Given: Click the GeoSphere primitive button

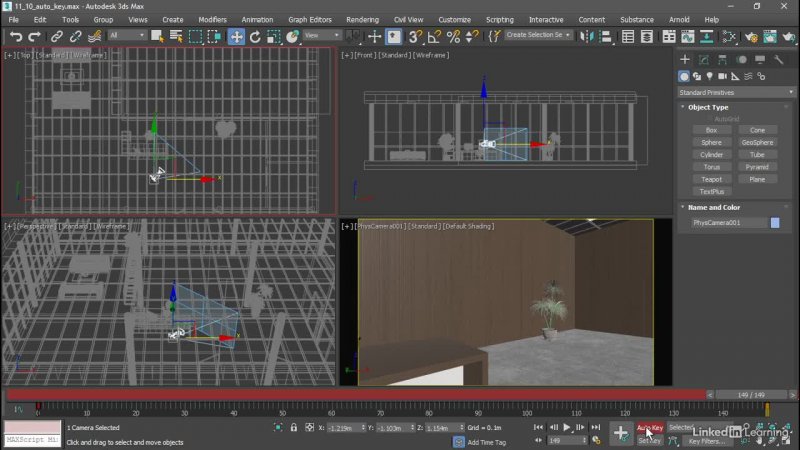Looking at the screenshot, I should [757, 142].
